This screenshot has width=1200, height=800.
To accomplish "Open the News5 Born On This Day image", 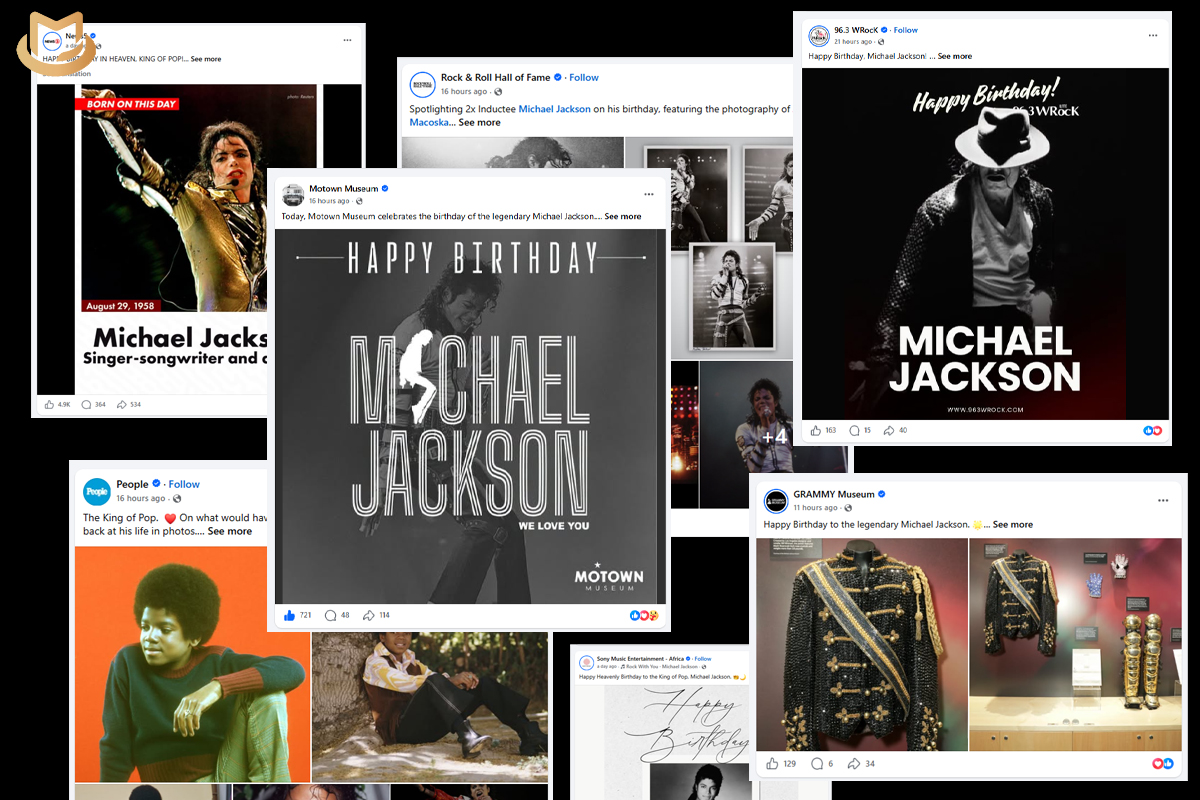I will (x=199, y=239).
